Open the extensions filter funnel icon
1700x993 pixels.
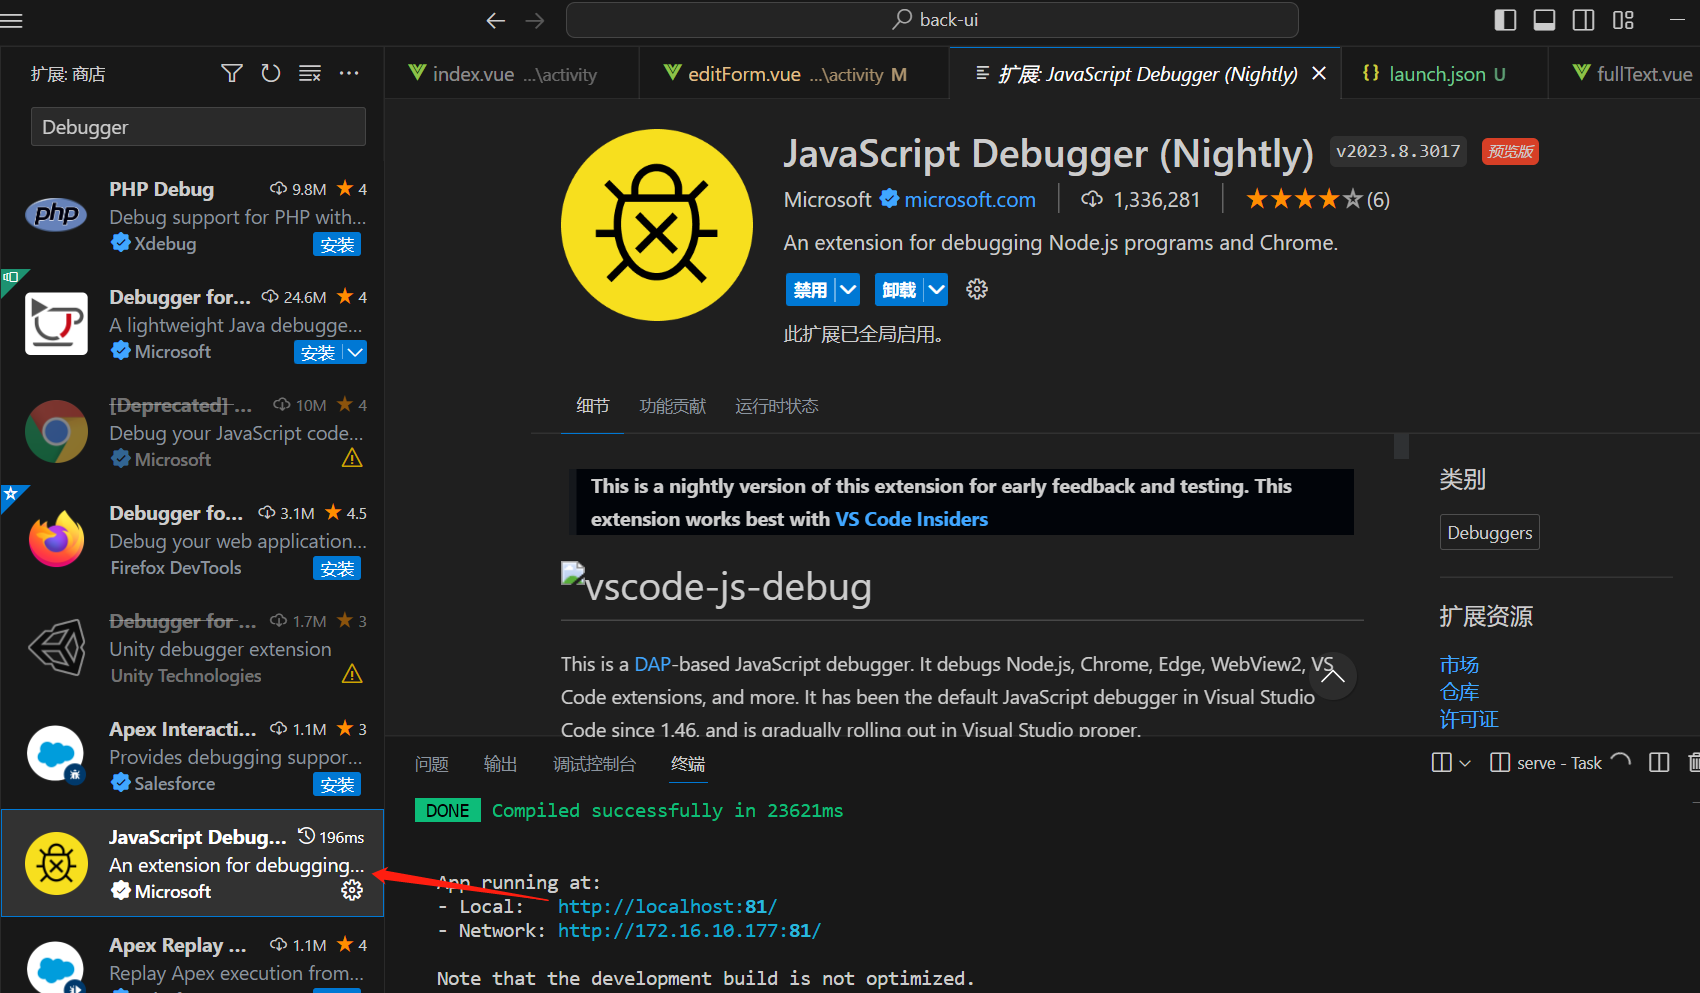coord(231,73)
